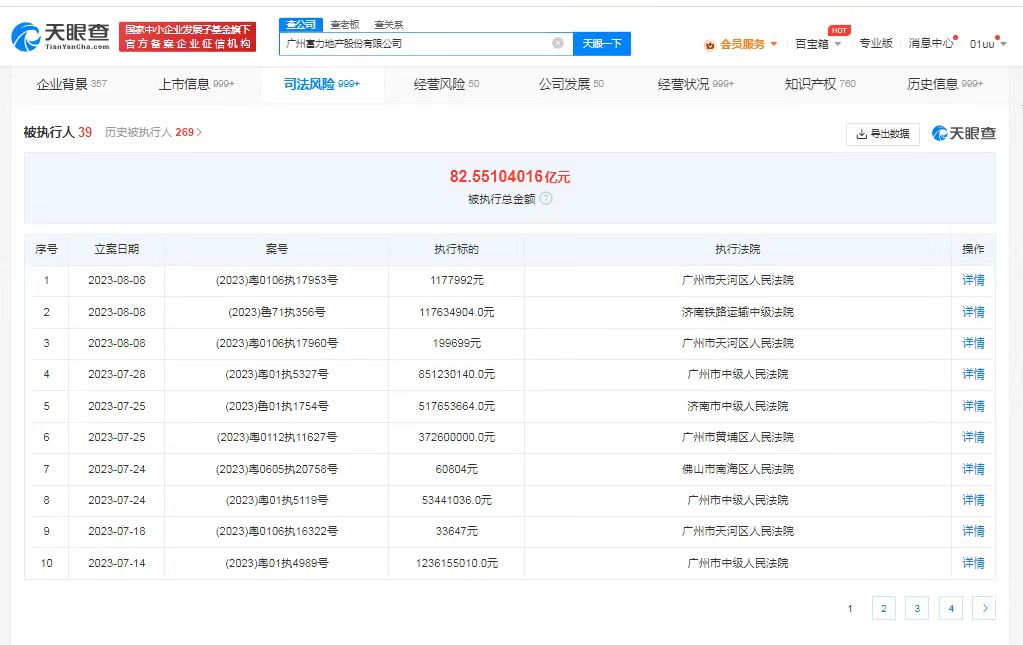1023x645 pixels.
Task: Click the 导出数据 export button
Action: pyautogui.click(x=882, y=134)
